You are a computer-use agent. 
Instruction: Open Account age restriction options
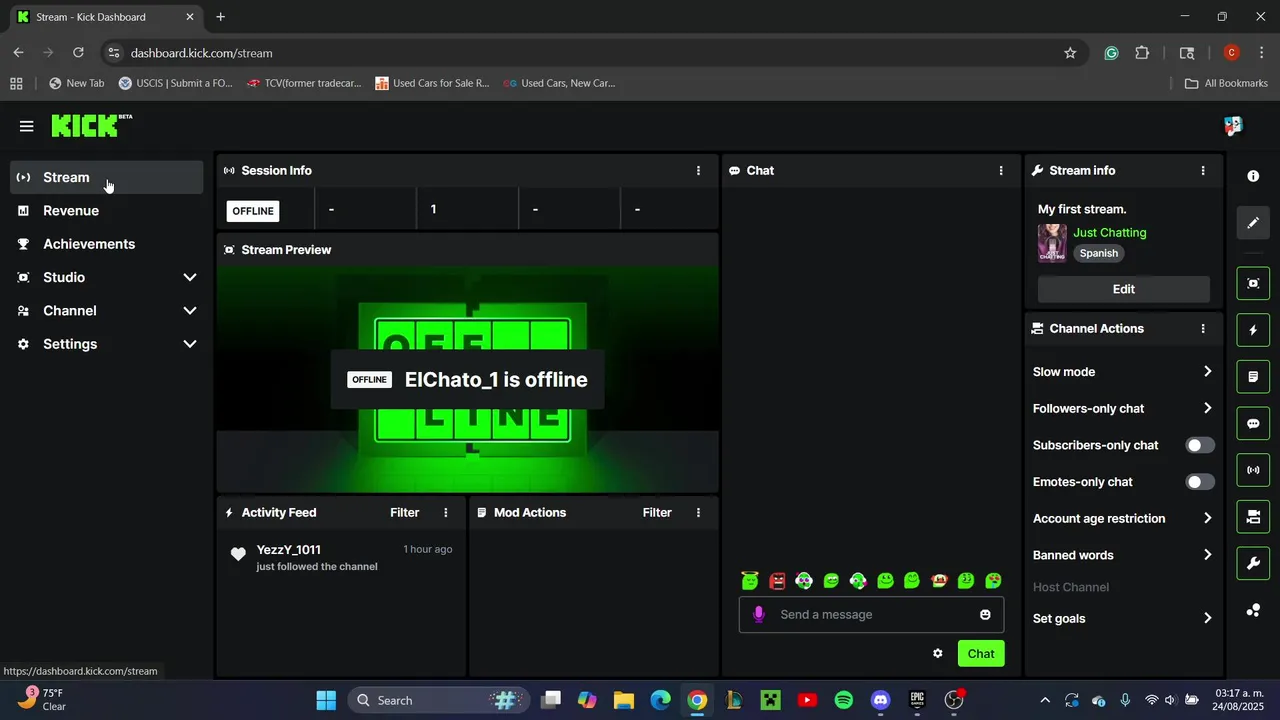[1123, 518]
